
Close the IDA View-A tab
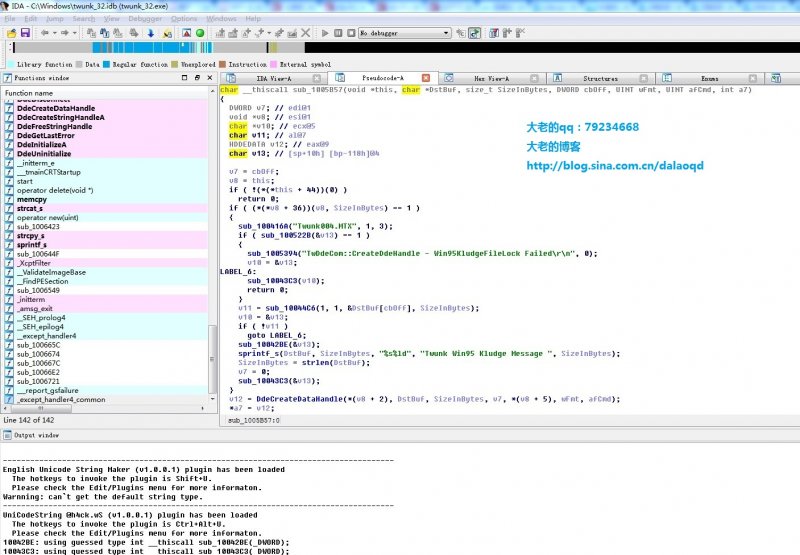pos(317,78)
